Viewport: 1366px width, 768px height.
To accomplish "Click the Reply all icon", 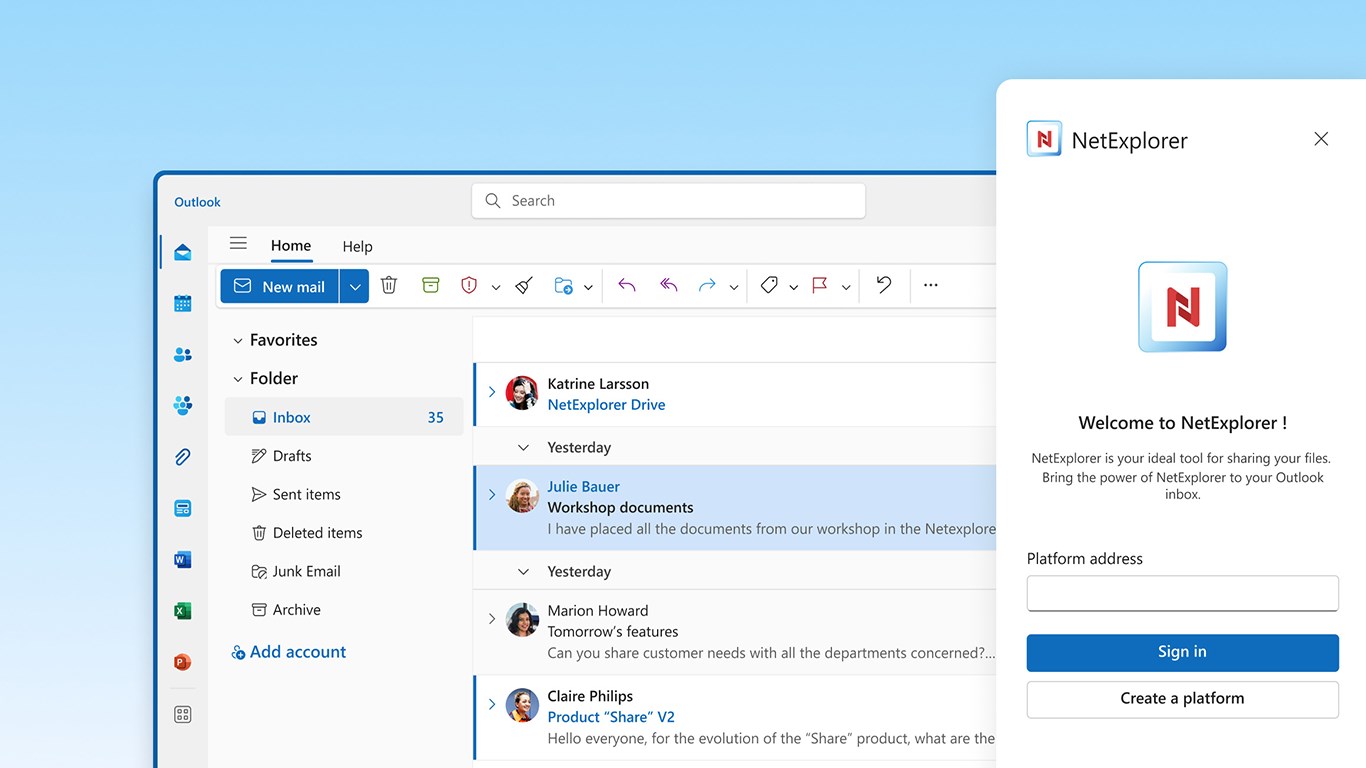I will tap(668, 285).
